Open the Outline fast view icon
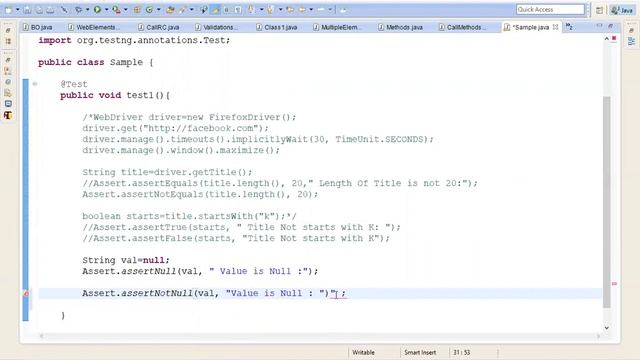640x360 pixels. pyautogui.click(x=631, y=41)
